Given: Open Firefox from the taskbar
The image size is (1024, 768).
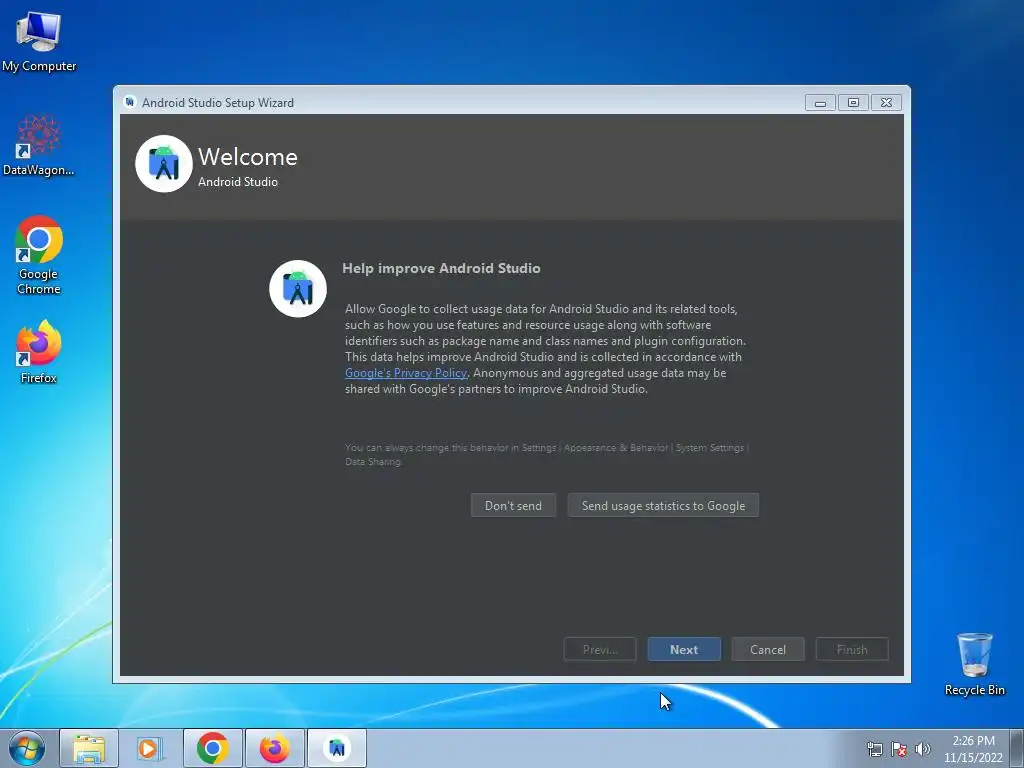Looking at the screenshot, I should 274,748.
